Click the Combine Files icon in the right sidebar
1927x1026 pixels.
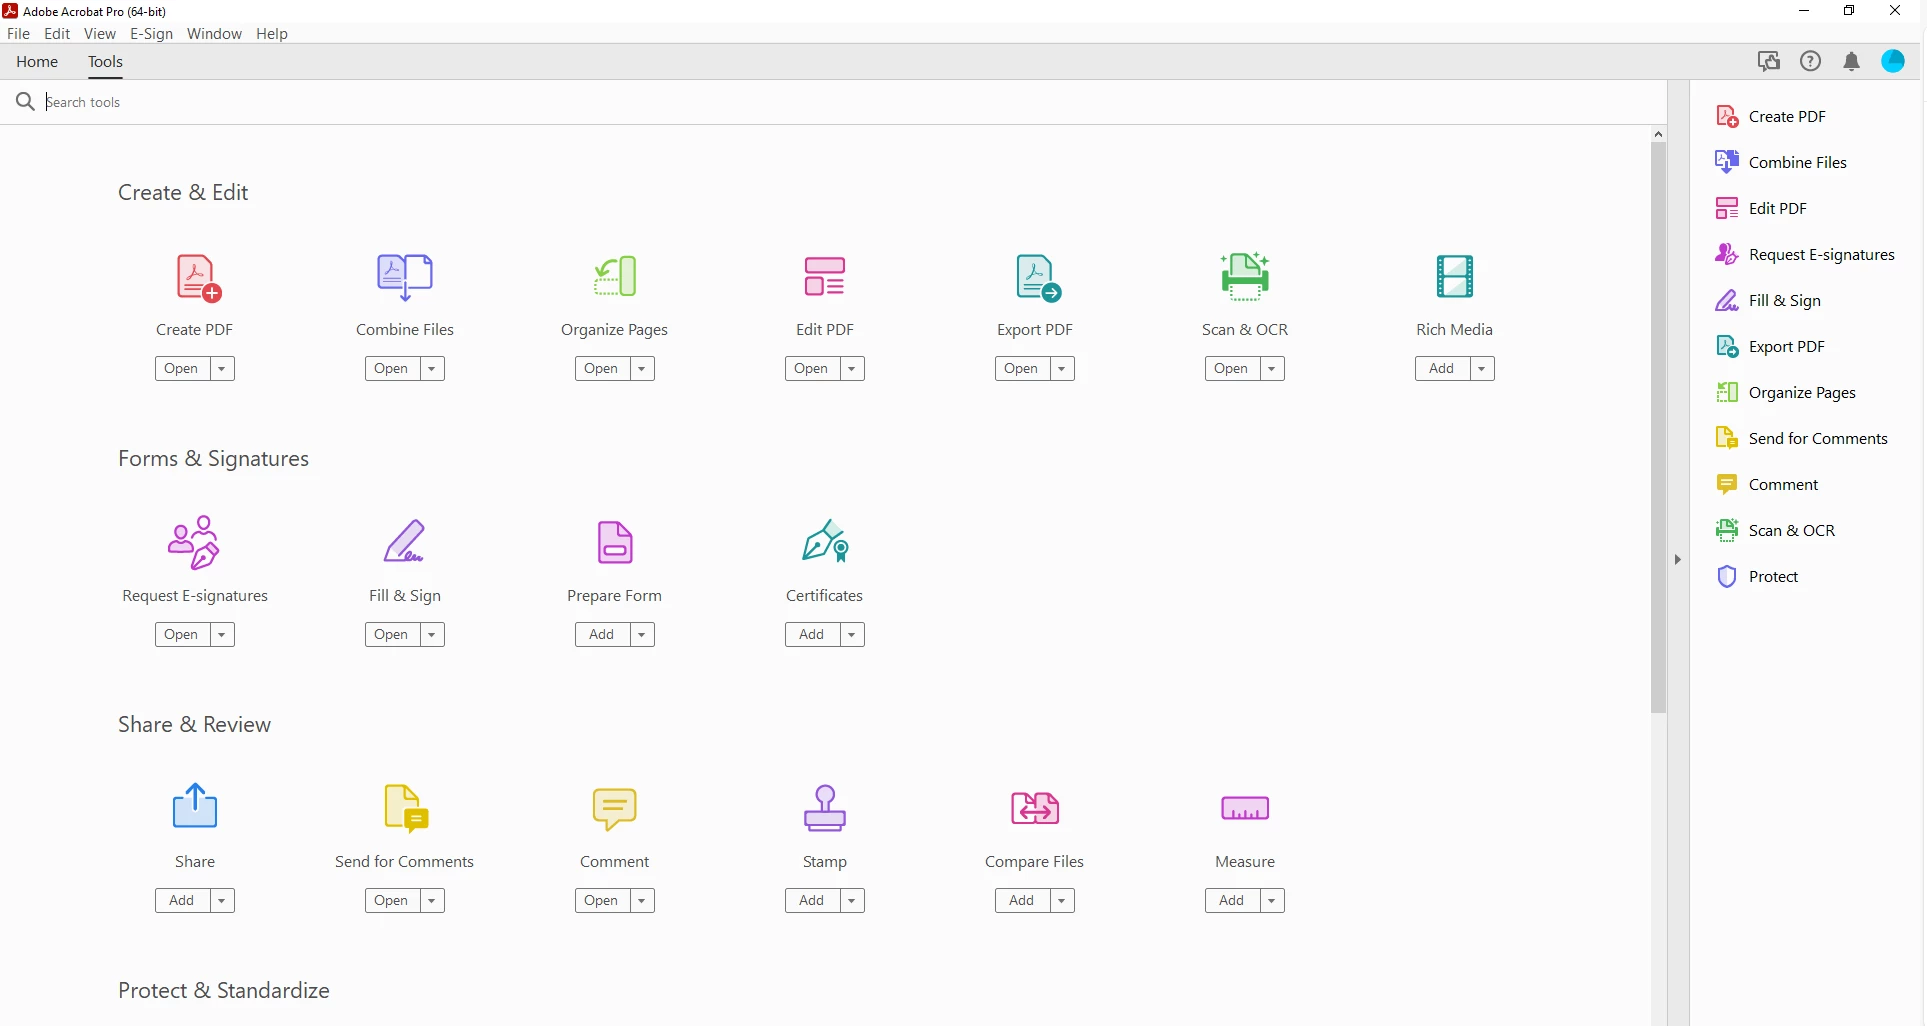[1727, 162]
